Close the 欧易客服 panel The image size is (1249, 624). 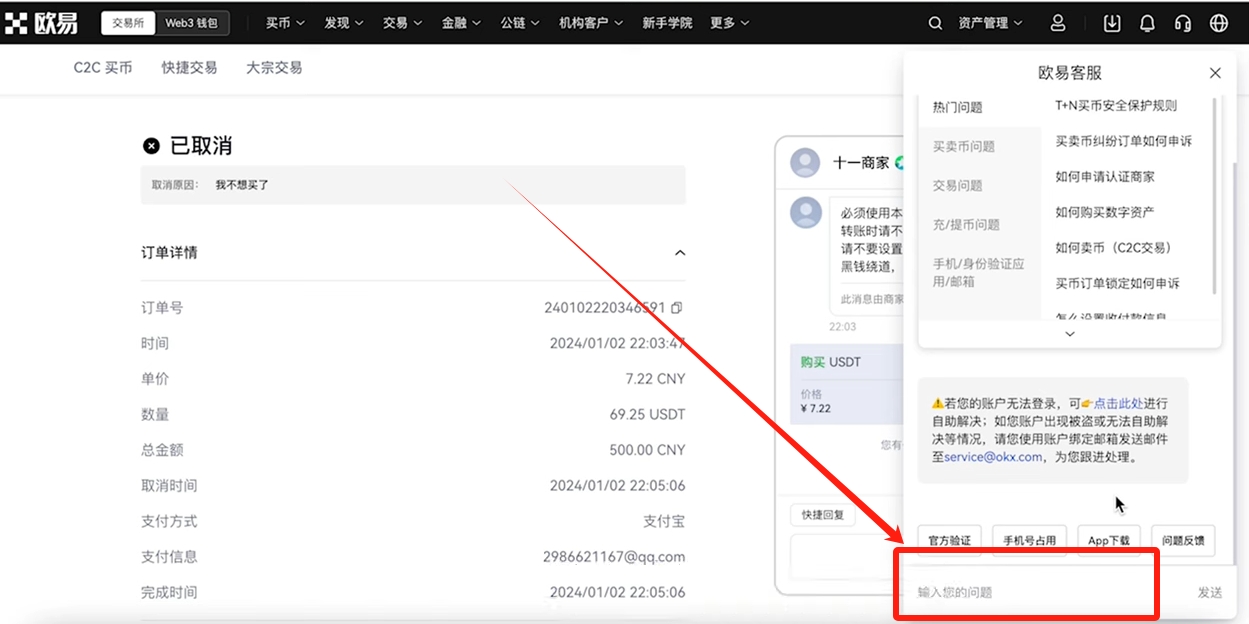[1215, 73]
